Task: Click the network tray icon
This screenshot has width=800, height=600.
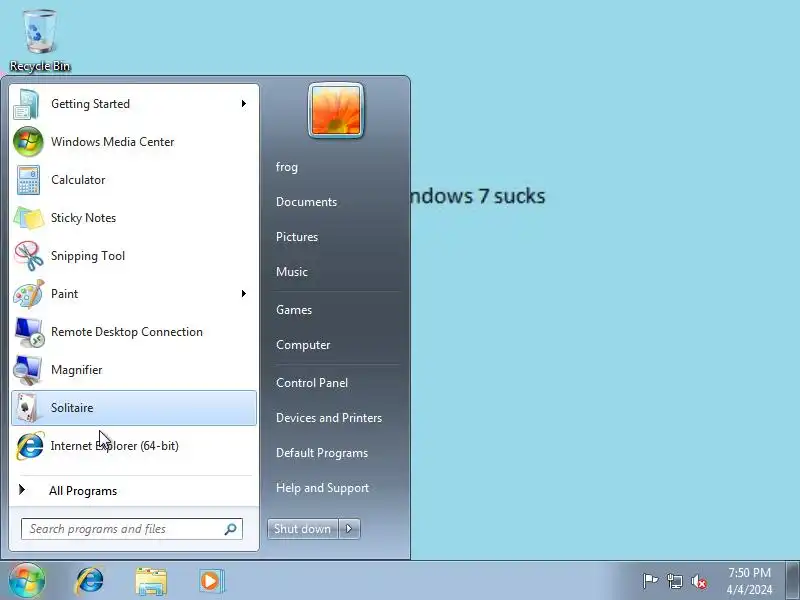Action: click(674, 581)
